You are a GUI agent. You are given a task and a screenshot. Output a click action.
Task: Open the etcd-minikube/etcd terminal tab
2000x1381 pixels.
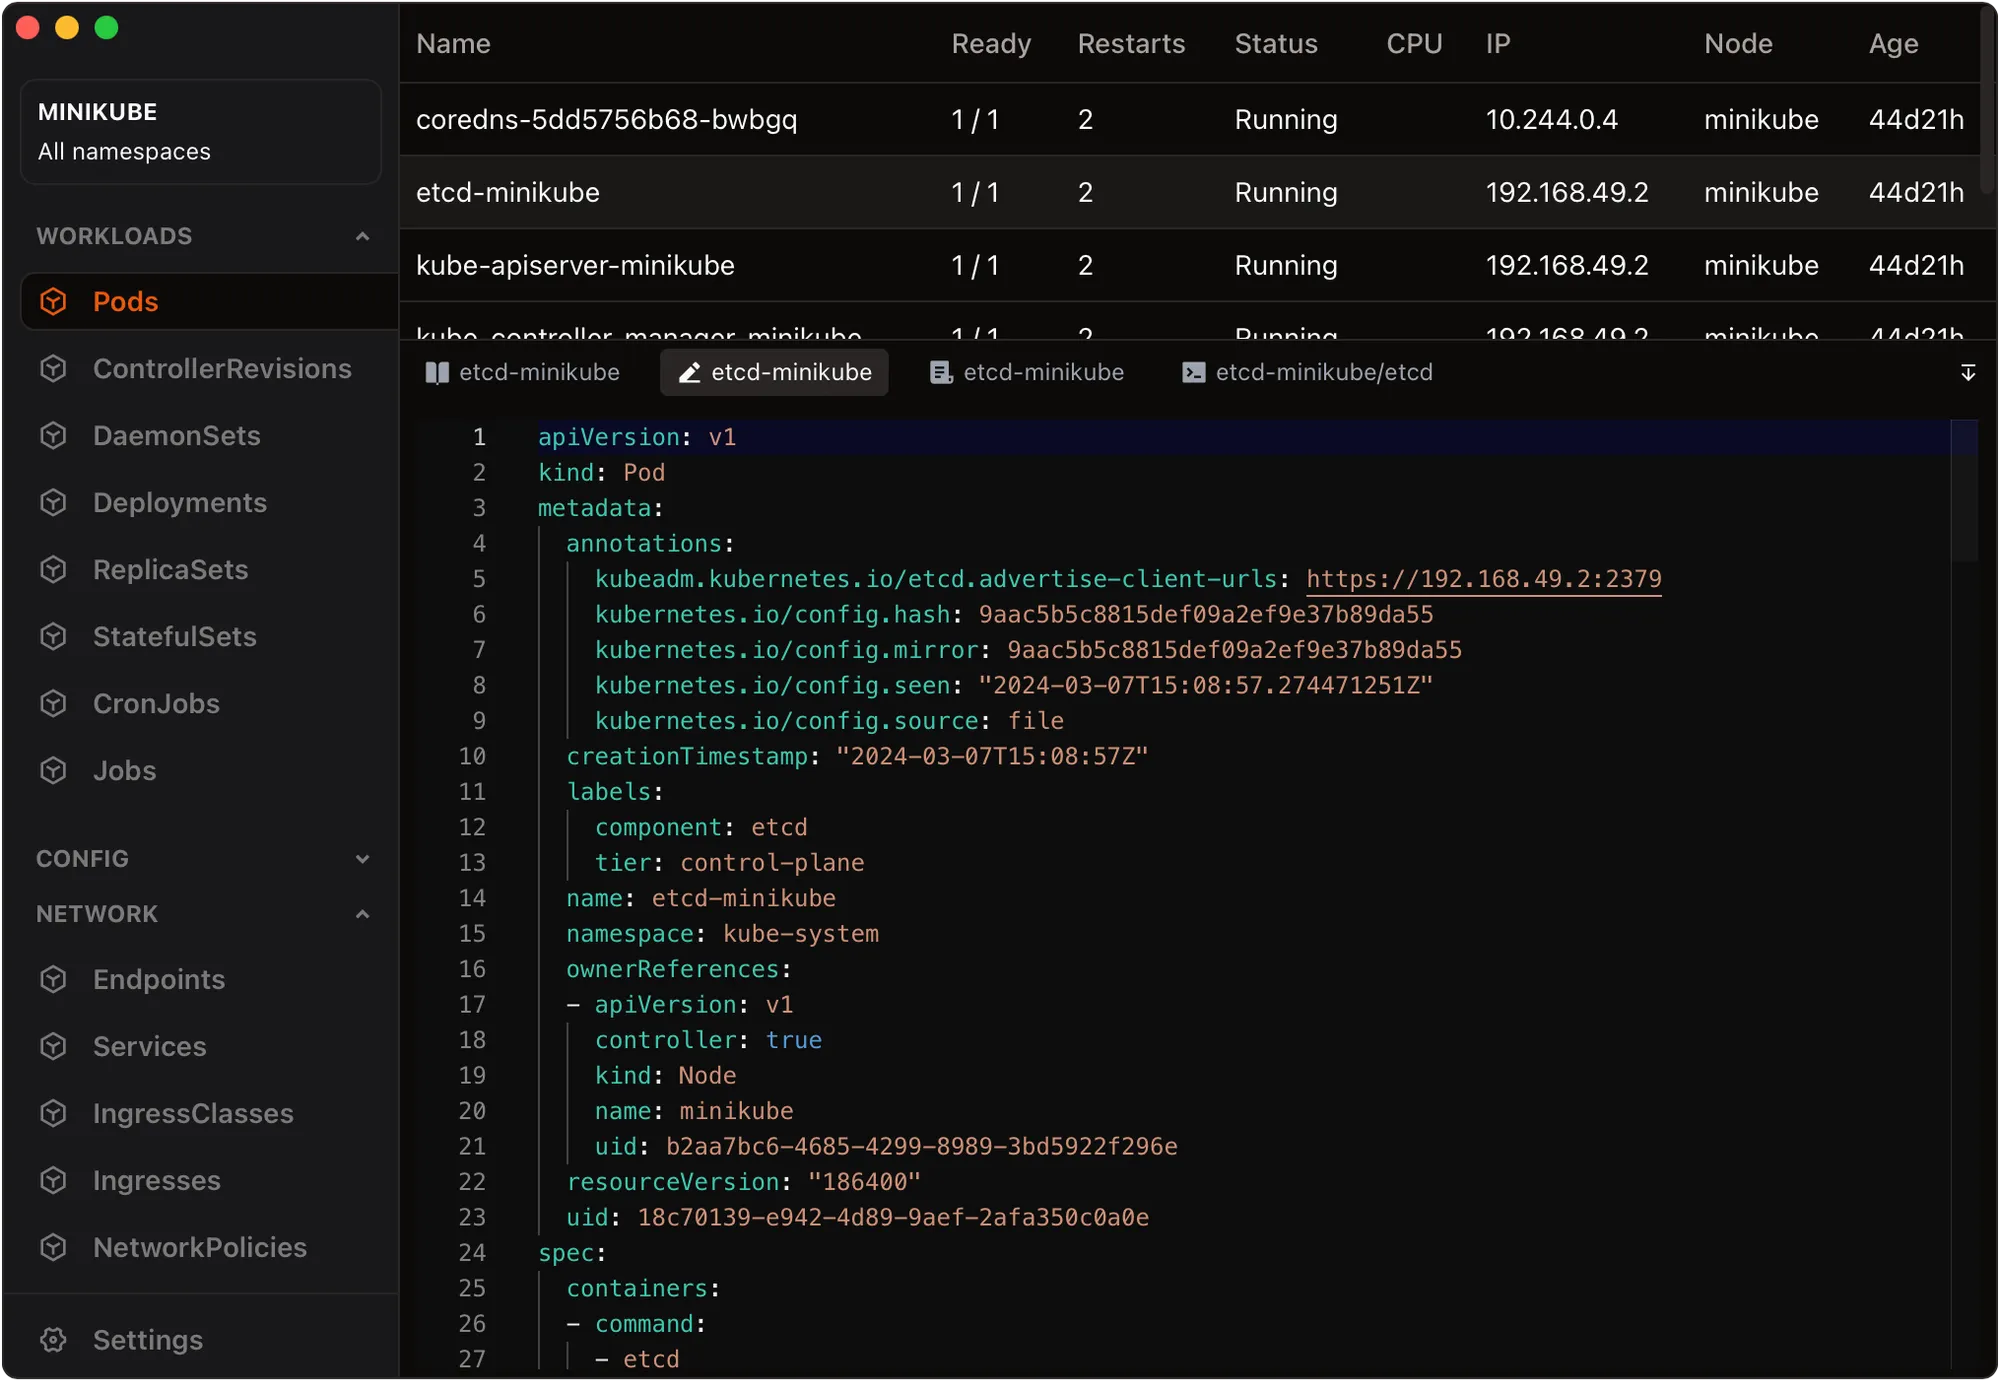click(x=1308, y=372)
